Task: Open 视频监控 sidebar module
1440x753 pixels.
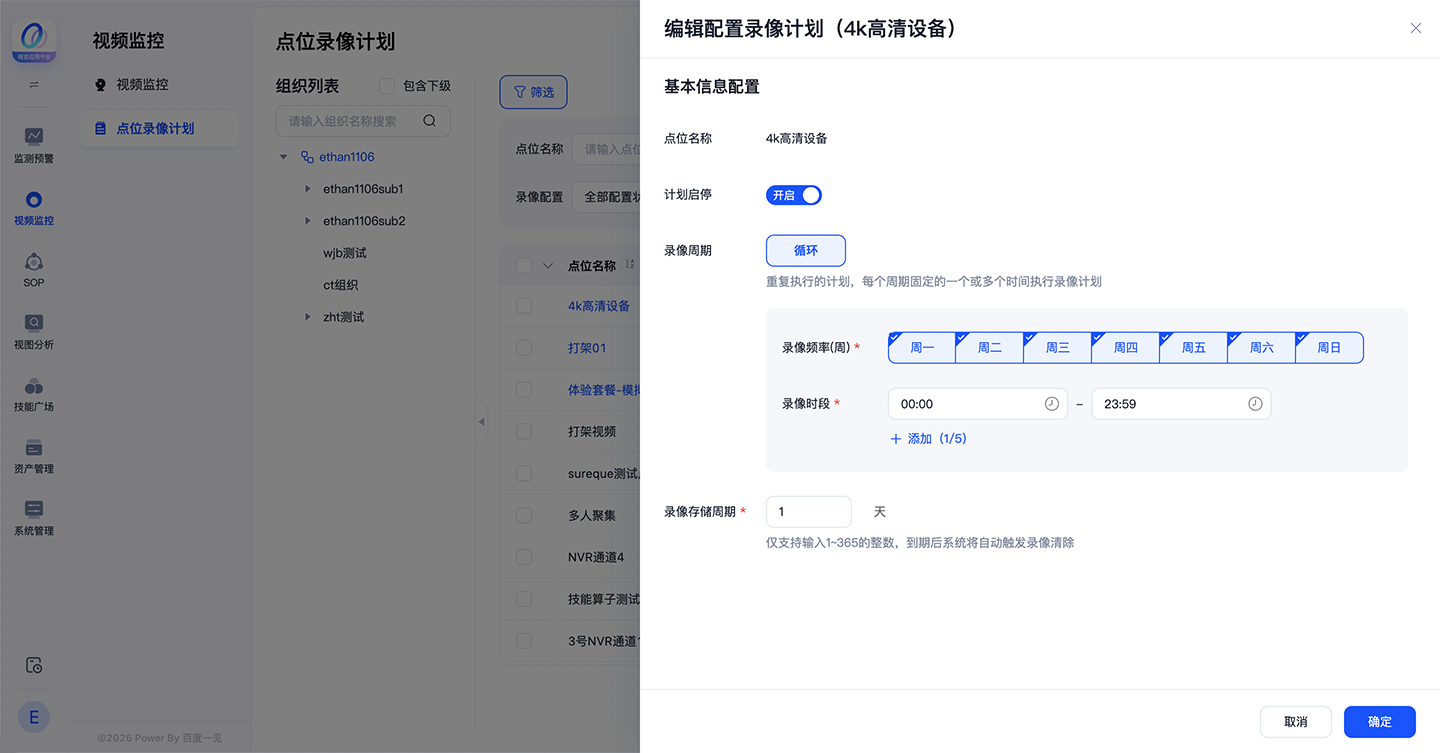Action: (34, 207)
